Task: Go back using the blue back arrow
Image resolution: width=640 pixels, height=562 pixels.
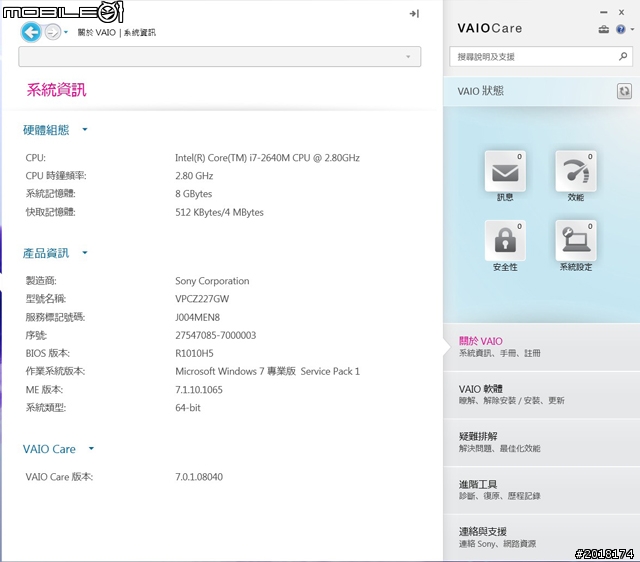Action: (x=31, y=32)
